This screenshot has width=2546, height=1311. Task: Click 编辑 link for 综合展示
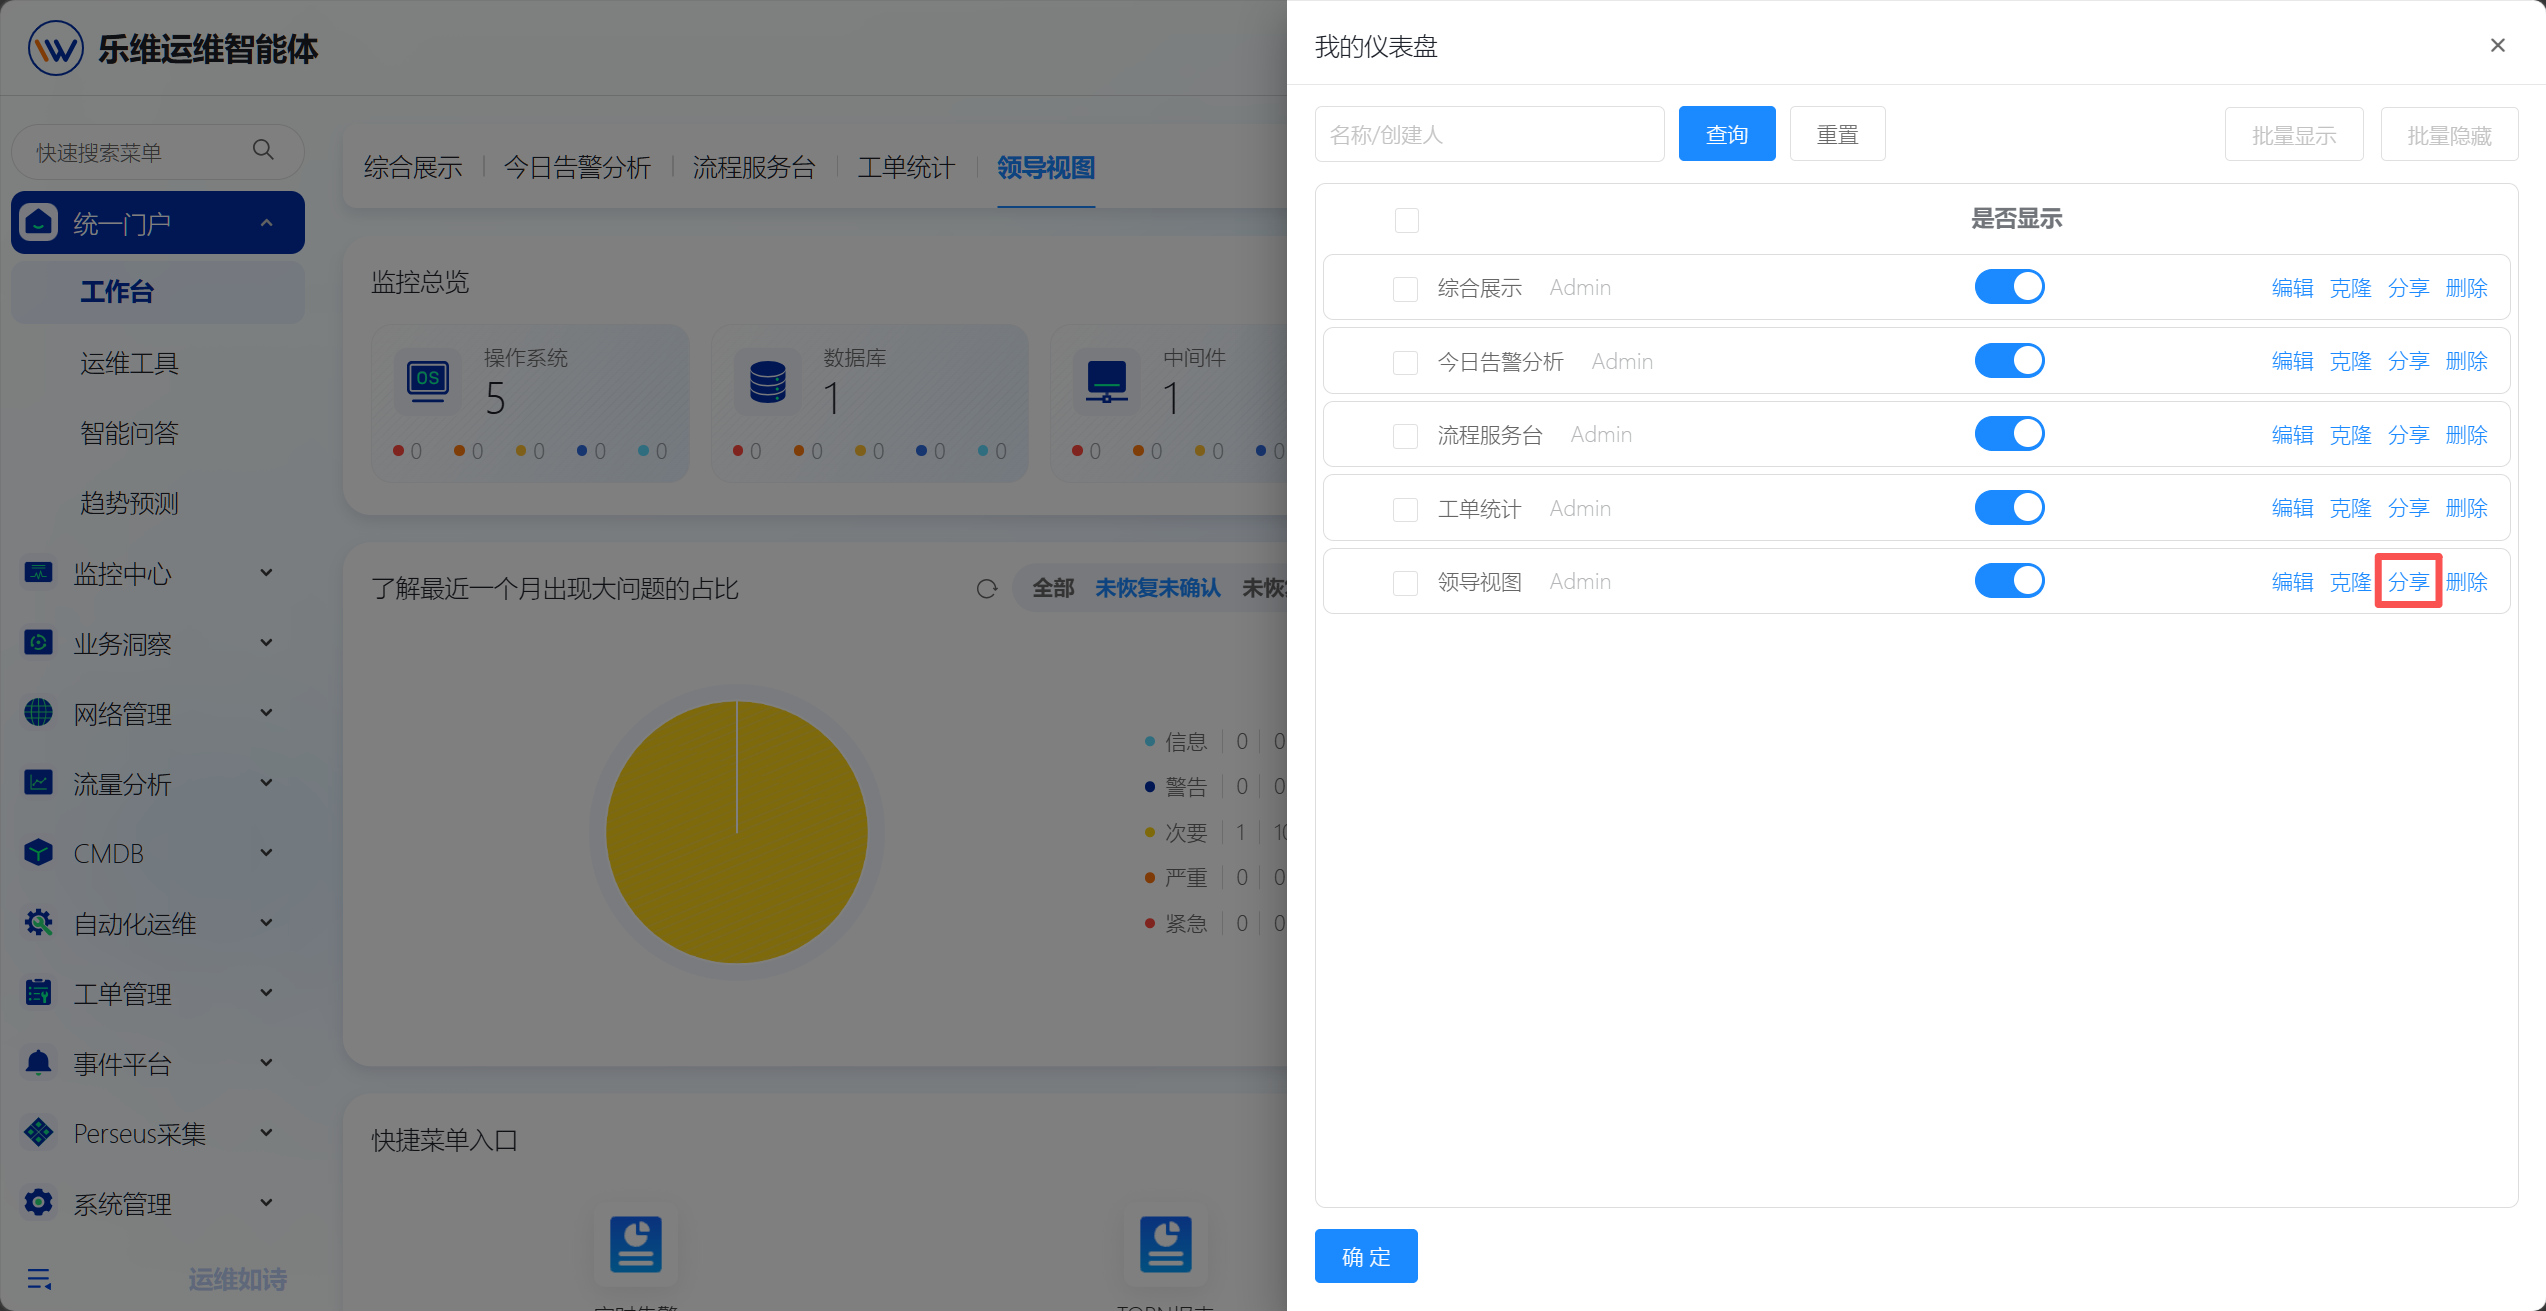click(x=2292, y=288)
